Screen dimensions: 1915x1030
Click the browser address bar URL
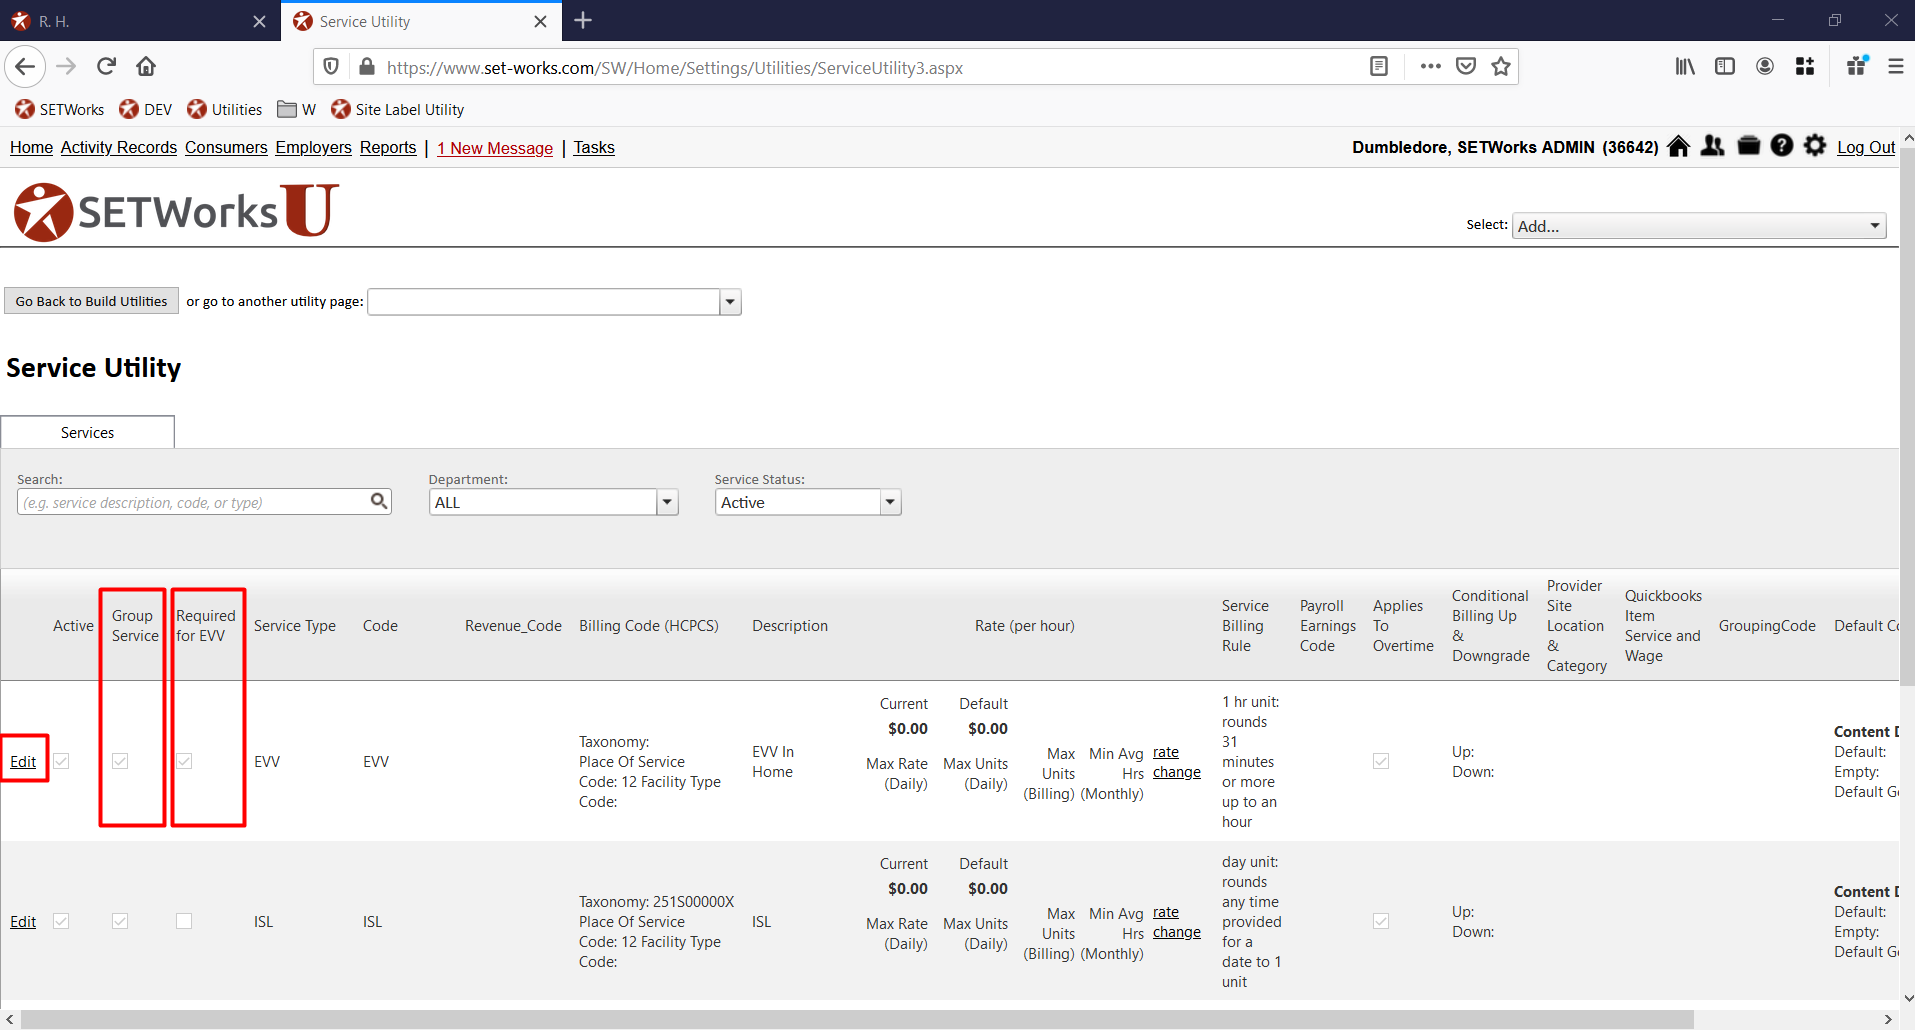675,68
